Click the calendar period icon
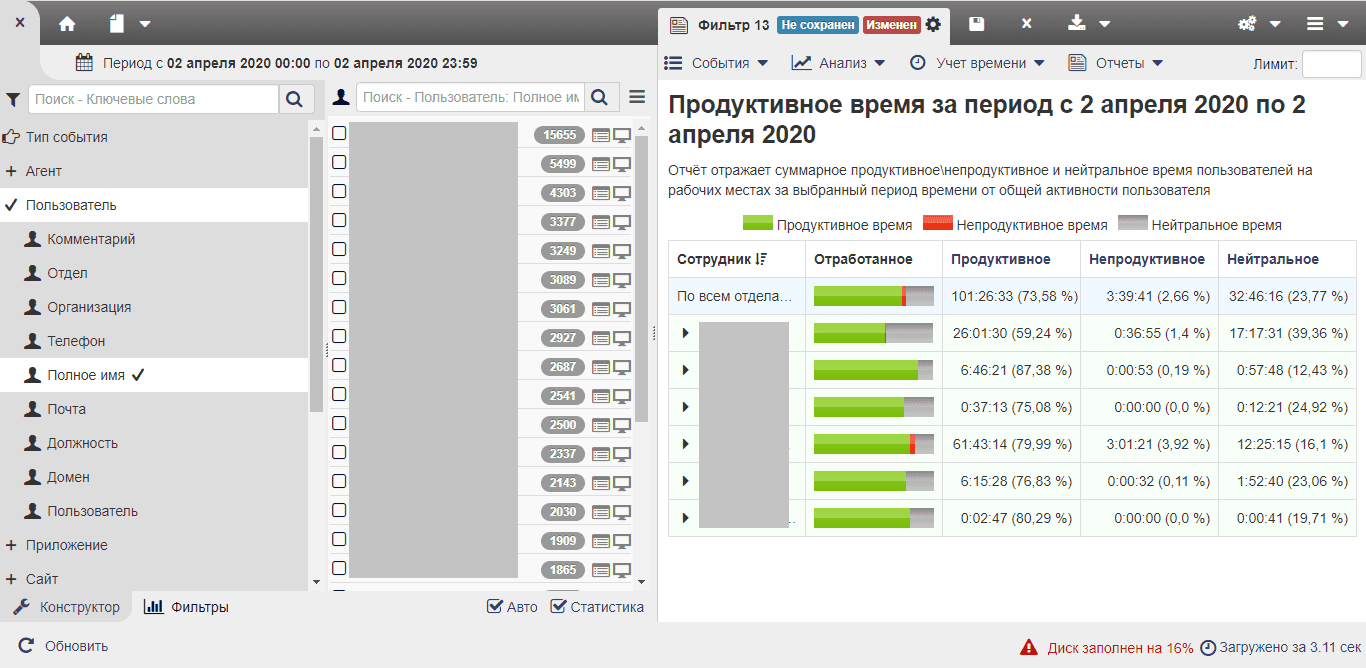This screenshot has width=1366, height=668. pyautogui.click(x=85, y=62)
